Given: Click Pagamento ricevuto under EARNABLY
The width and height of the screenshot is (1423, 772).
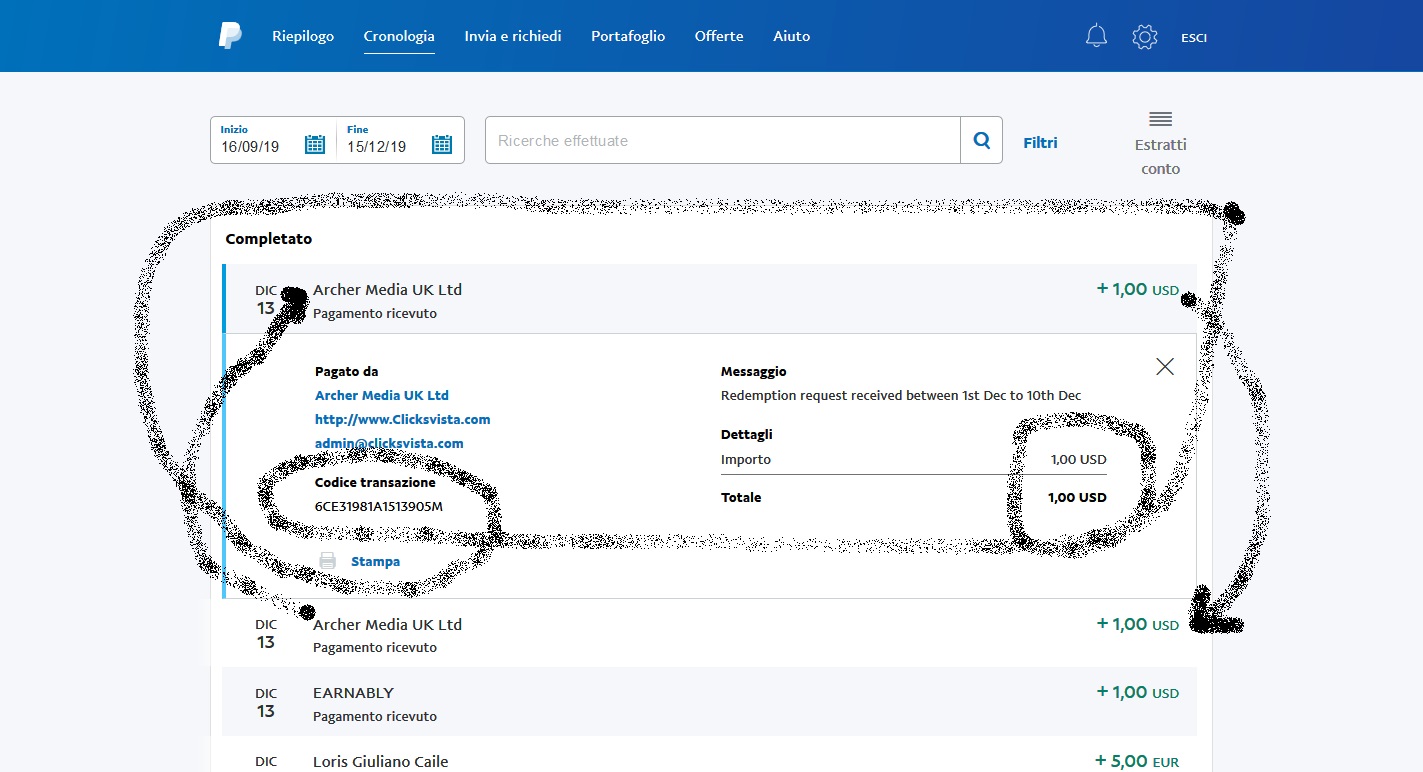Looking at the screenshot, I should 375,716.
